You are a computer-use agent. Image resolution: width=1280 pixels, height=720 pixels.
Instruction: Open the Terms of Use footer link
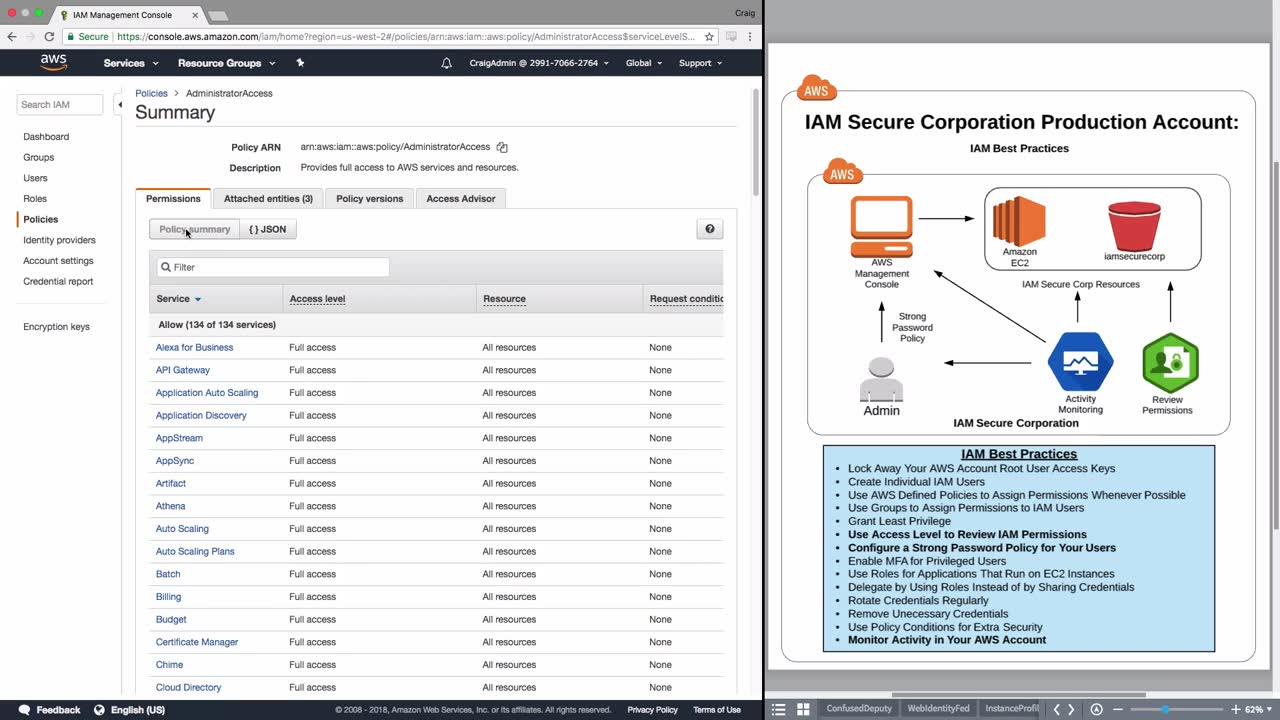pyautogui.click(x=717, y=710)
